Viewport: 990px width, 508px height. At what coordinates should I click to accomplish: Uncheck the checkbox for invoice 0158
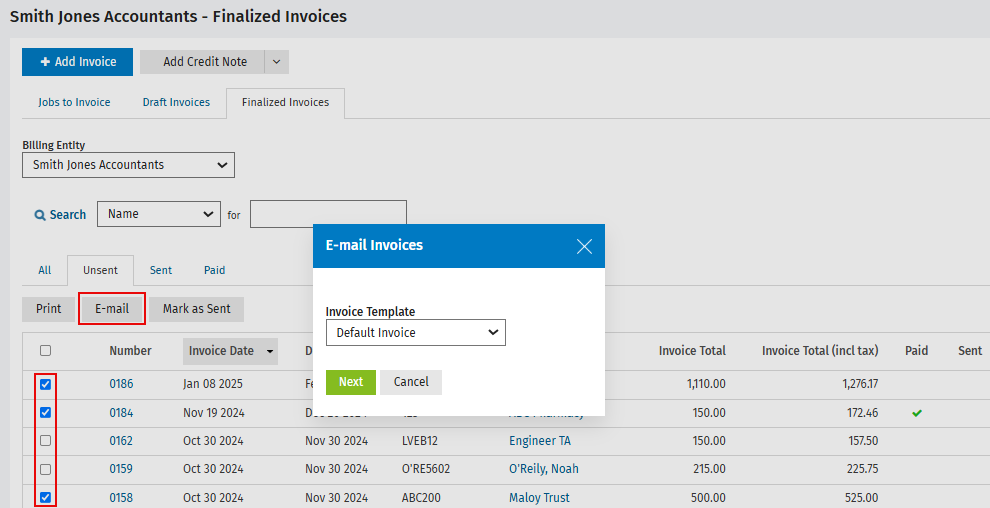45,497
